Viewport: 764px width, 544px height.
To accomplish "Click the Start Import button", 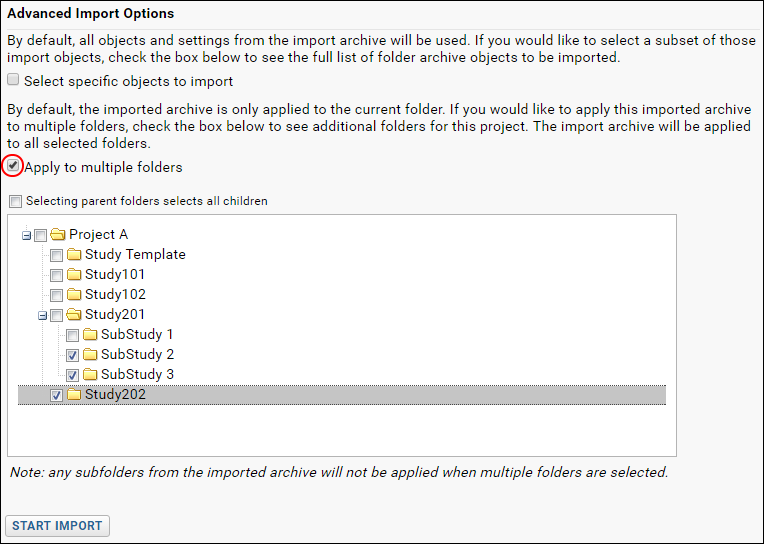I will pyautogui.click(x=57, y=525).
